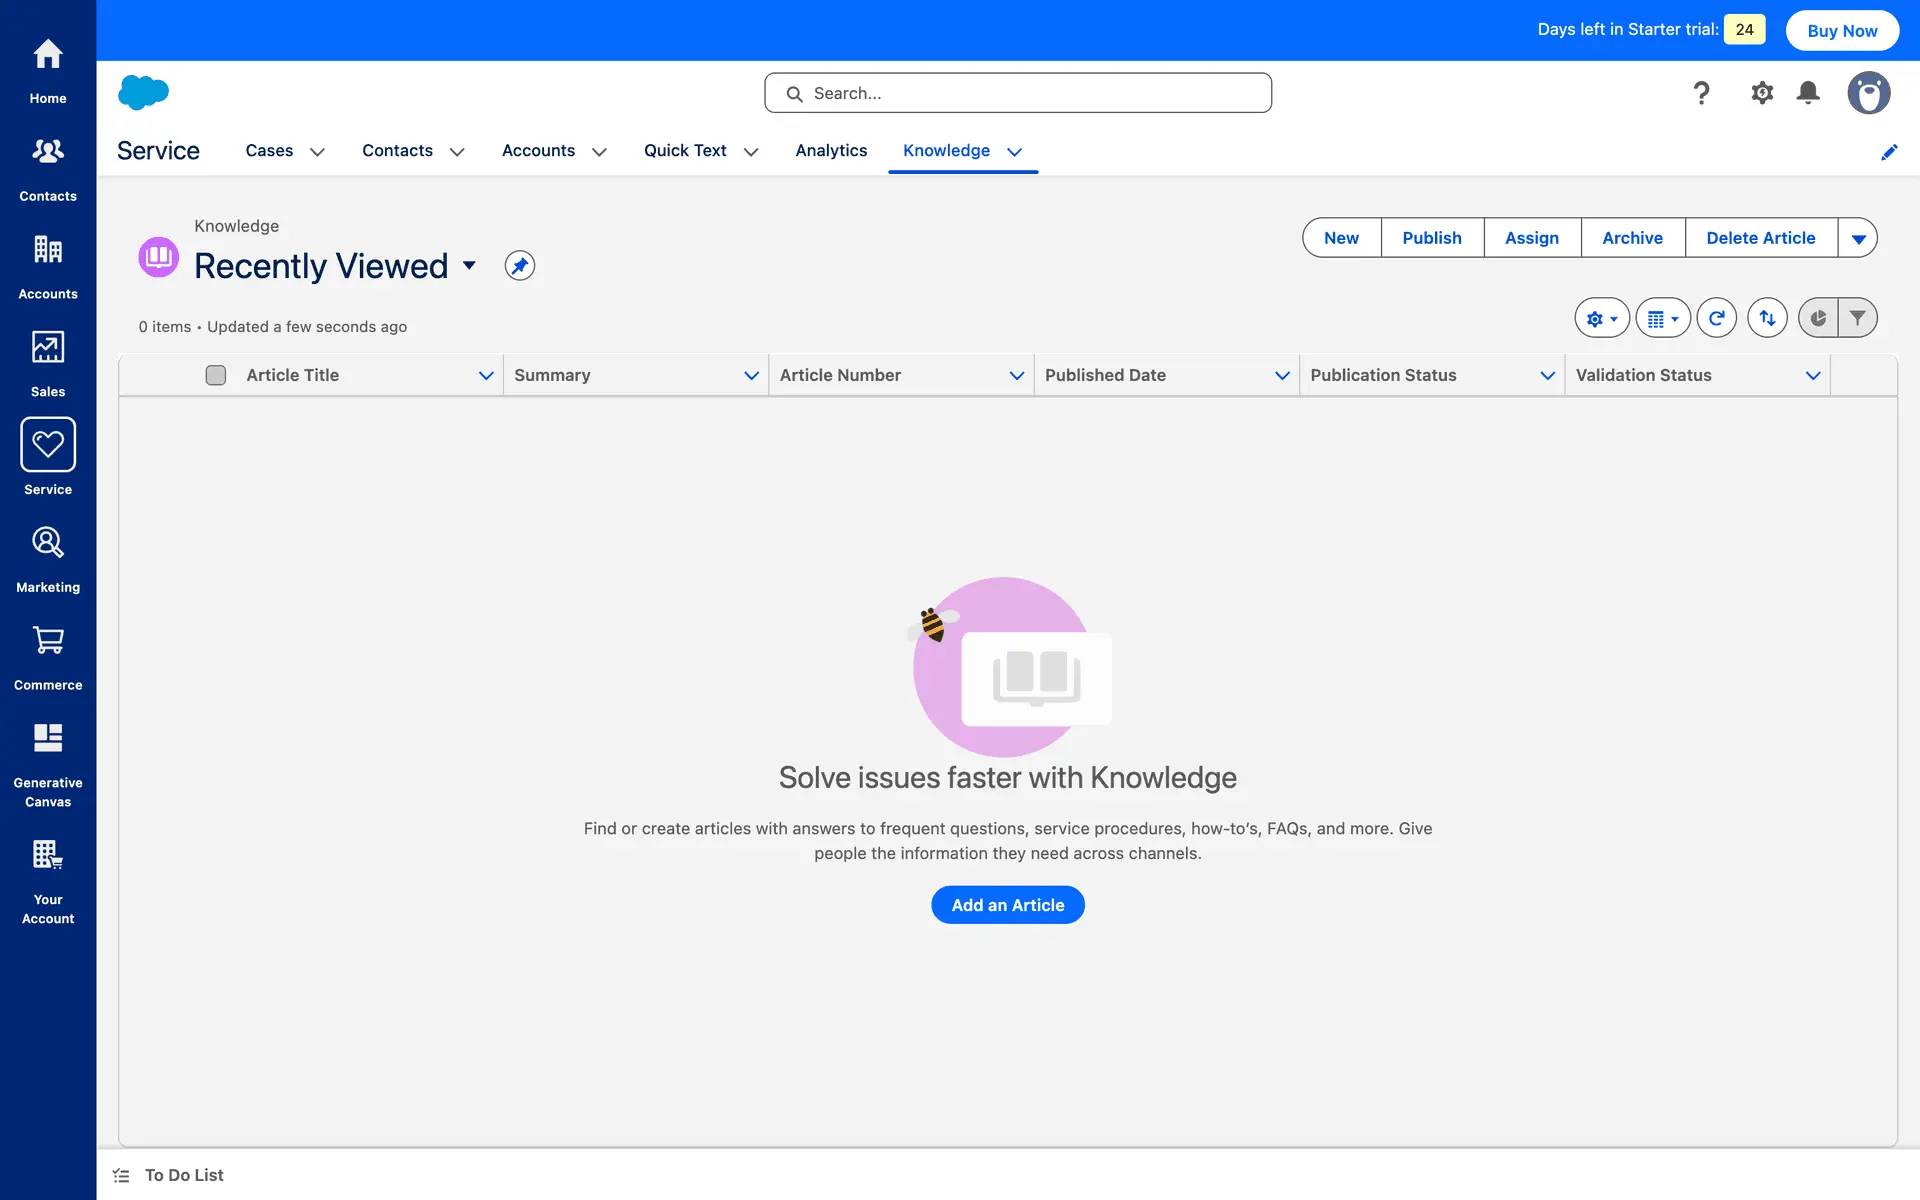The width and height of the screenshot is (1920, 1200).
Task: Open the Setup gear menu
Action: tap(1761, 93)
